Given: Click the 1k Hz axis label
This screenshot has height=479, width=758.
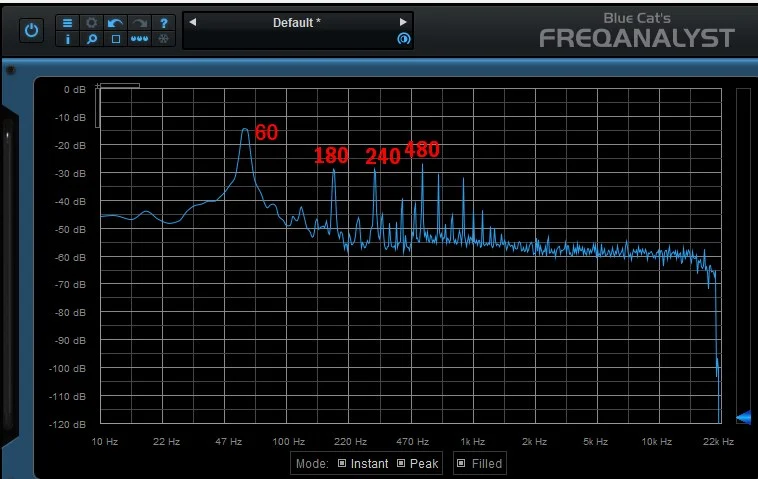Looking at the screenshot, I should click(472, 441).
